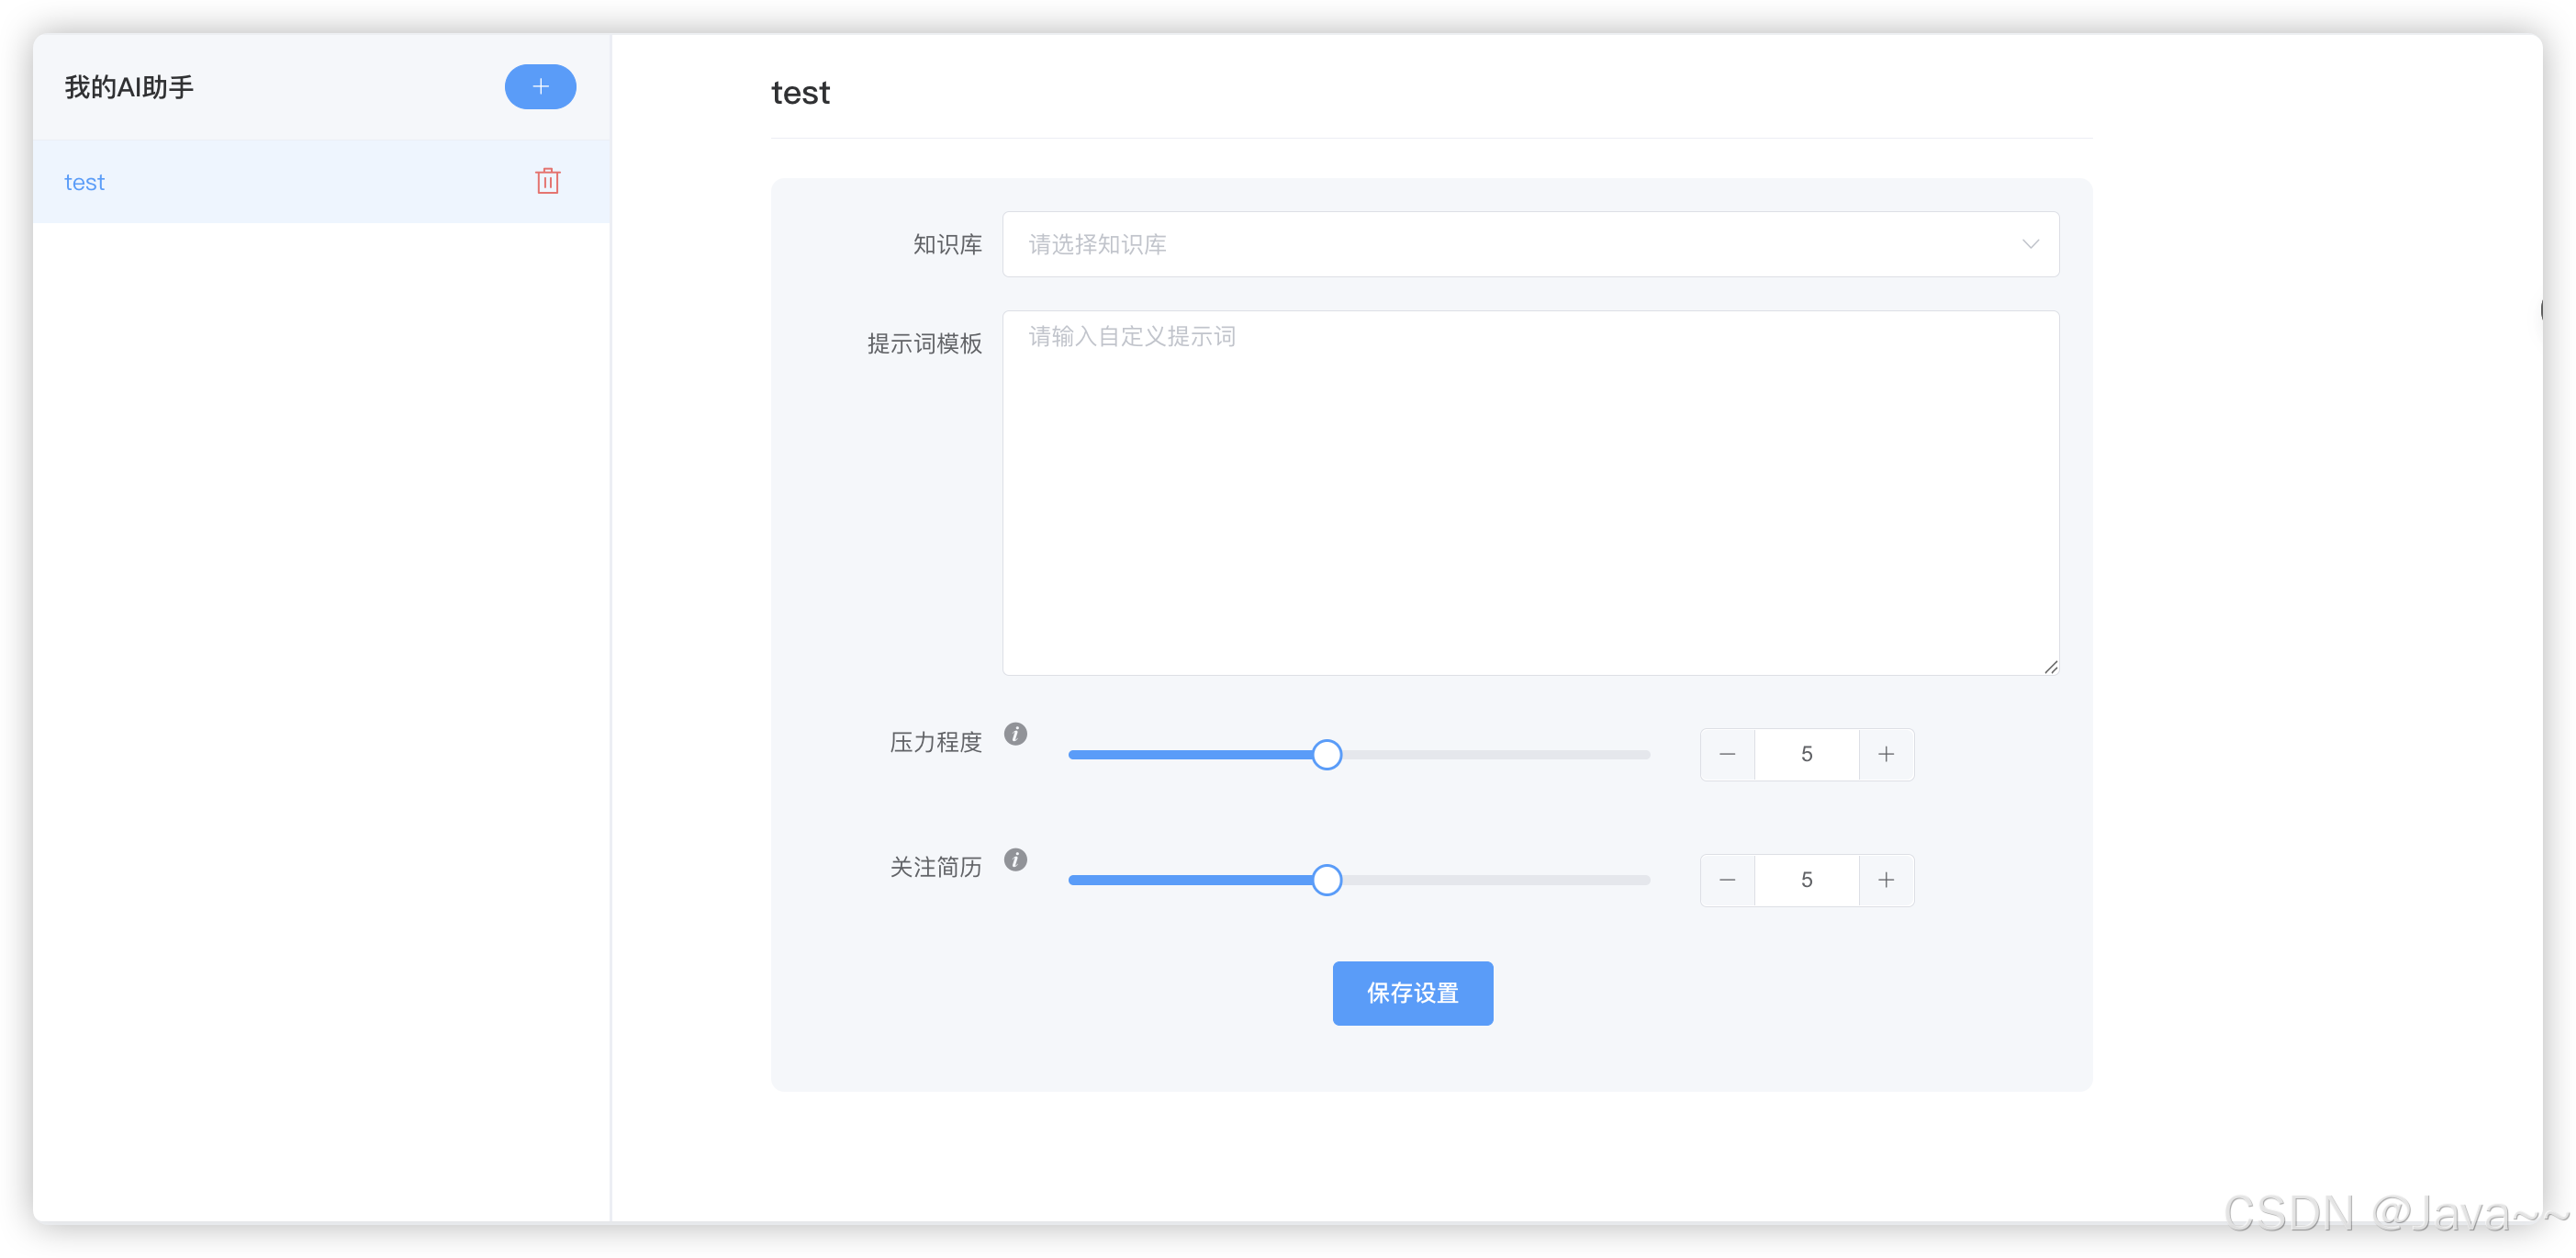2576x1258 pixels.
Task: Click the blue plus button to add assistant
Action: pyautogui.click(x=540, y=87)
